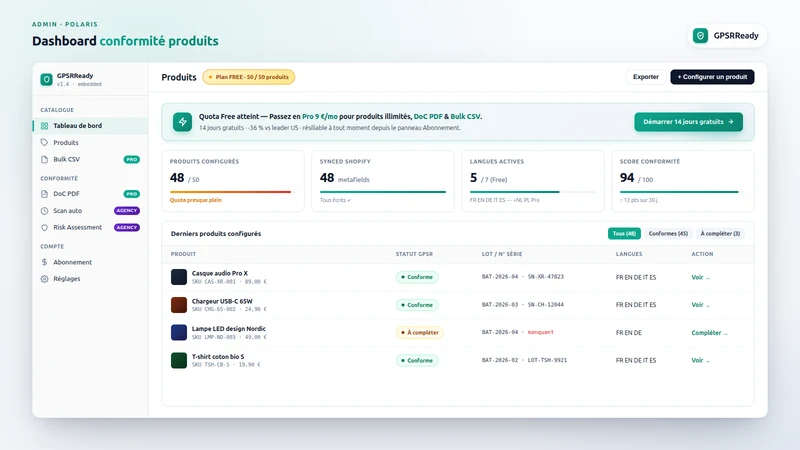Click the Réglages gear icon
The image size is (800, 450).
click(44, 279)
